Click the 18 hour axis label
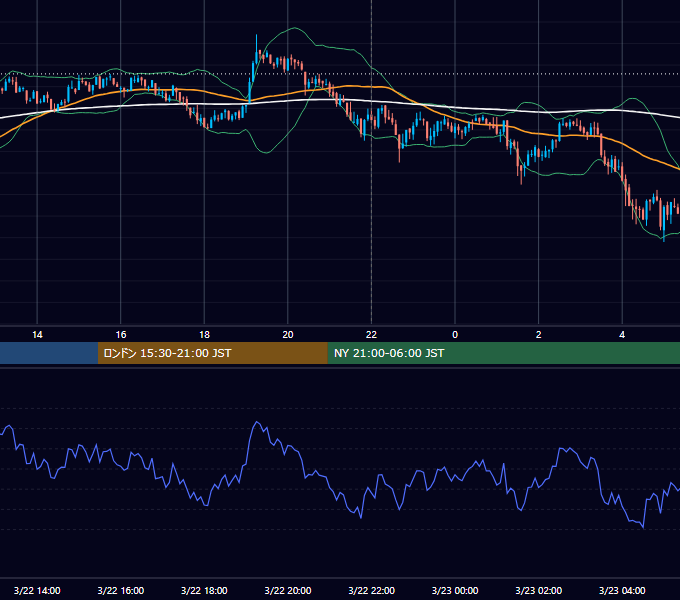 point(204,335)
